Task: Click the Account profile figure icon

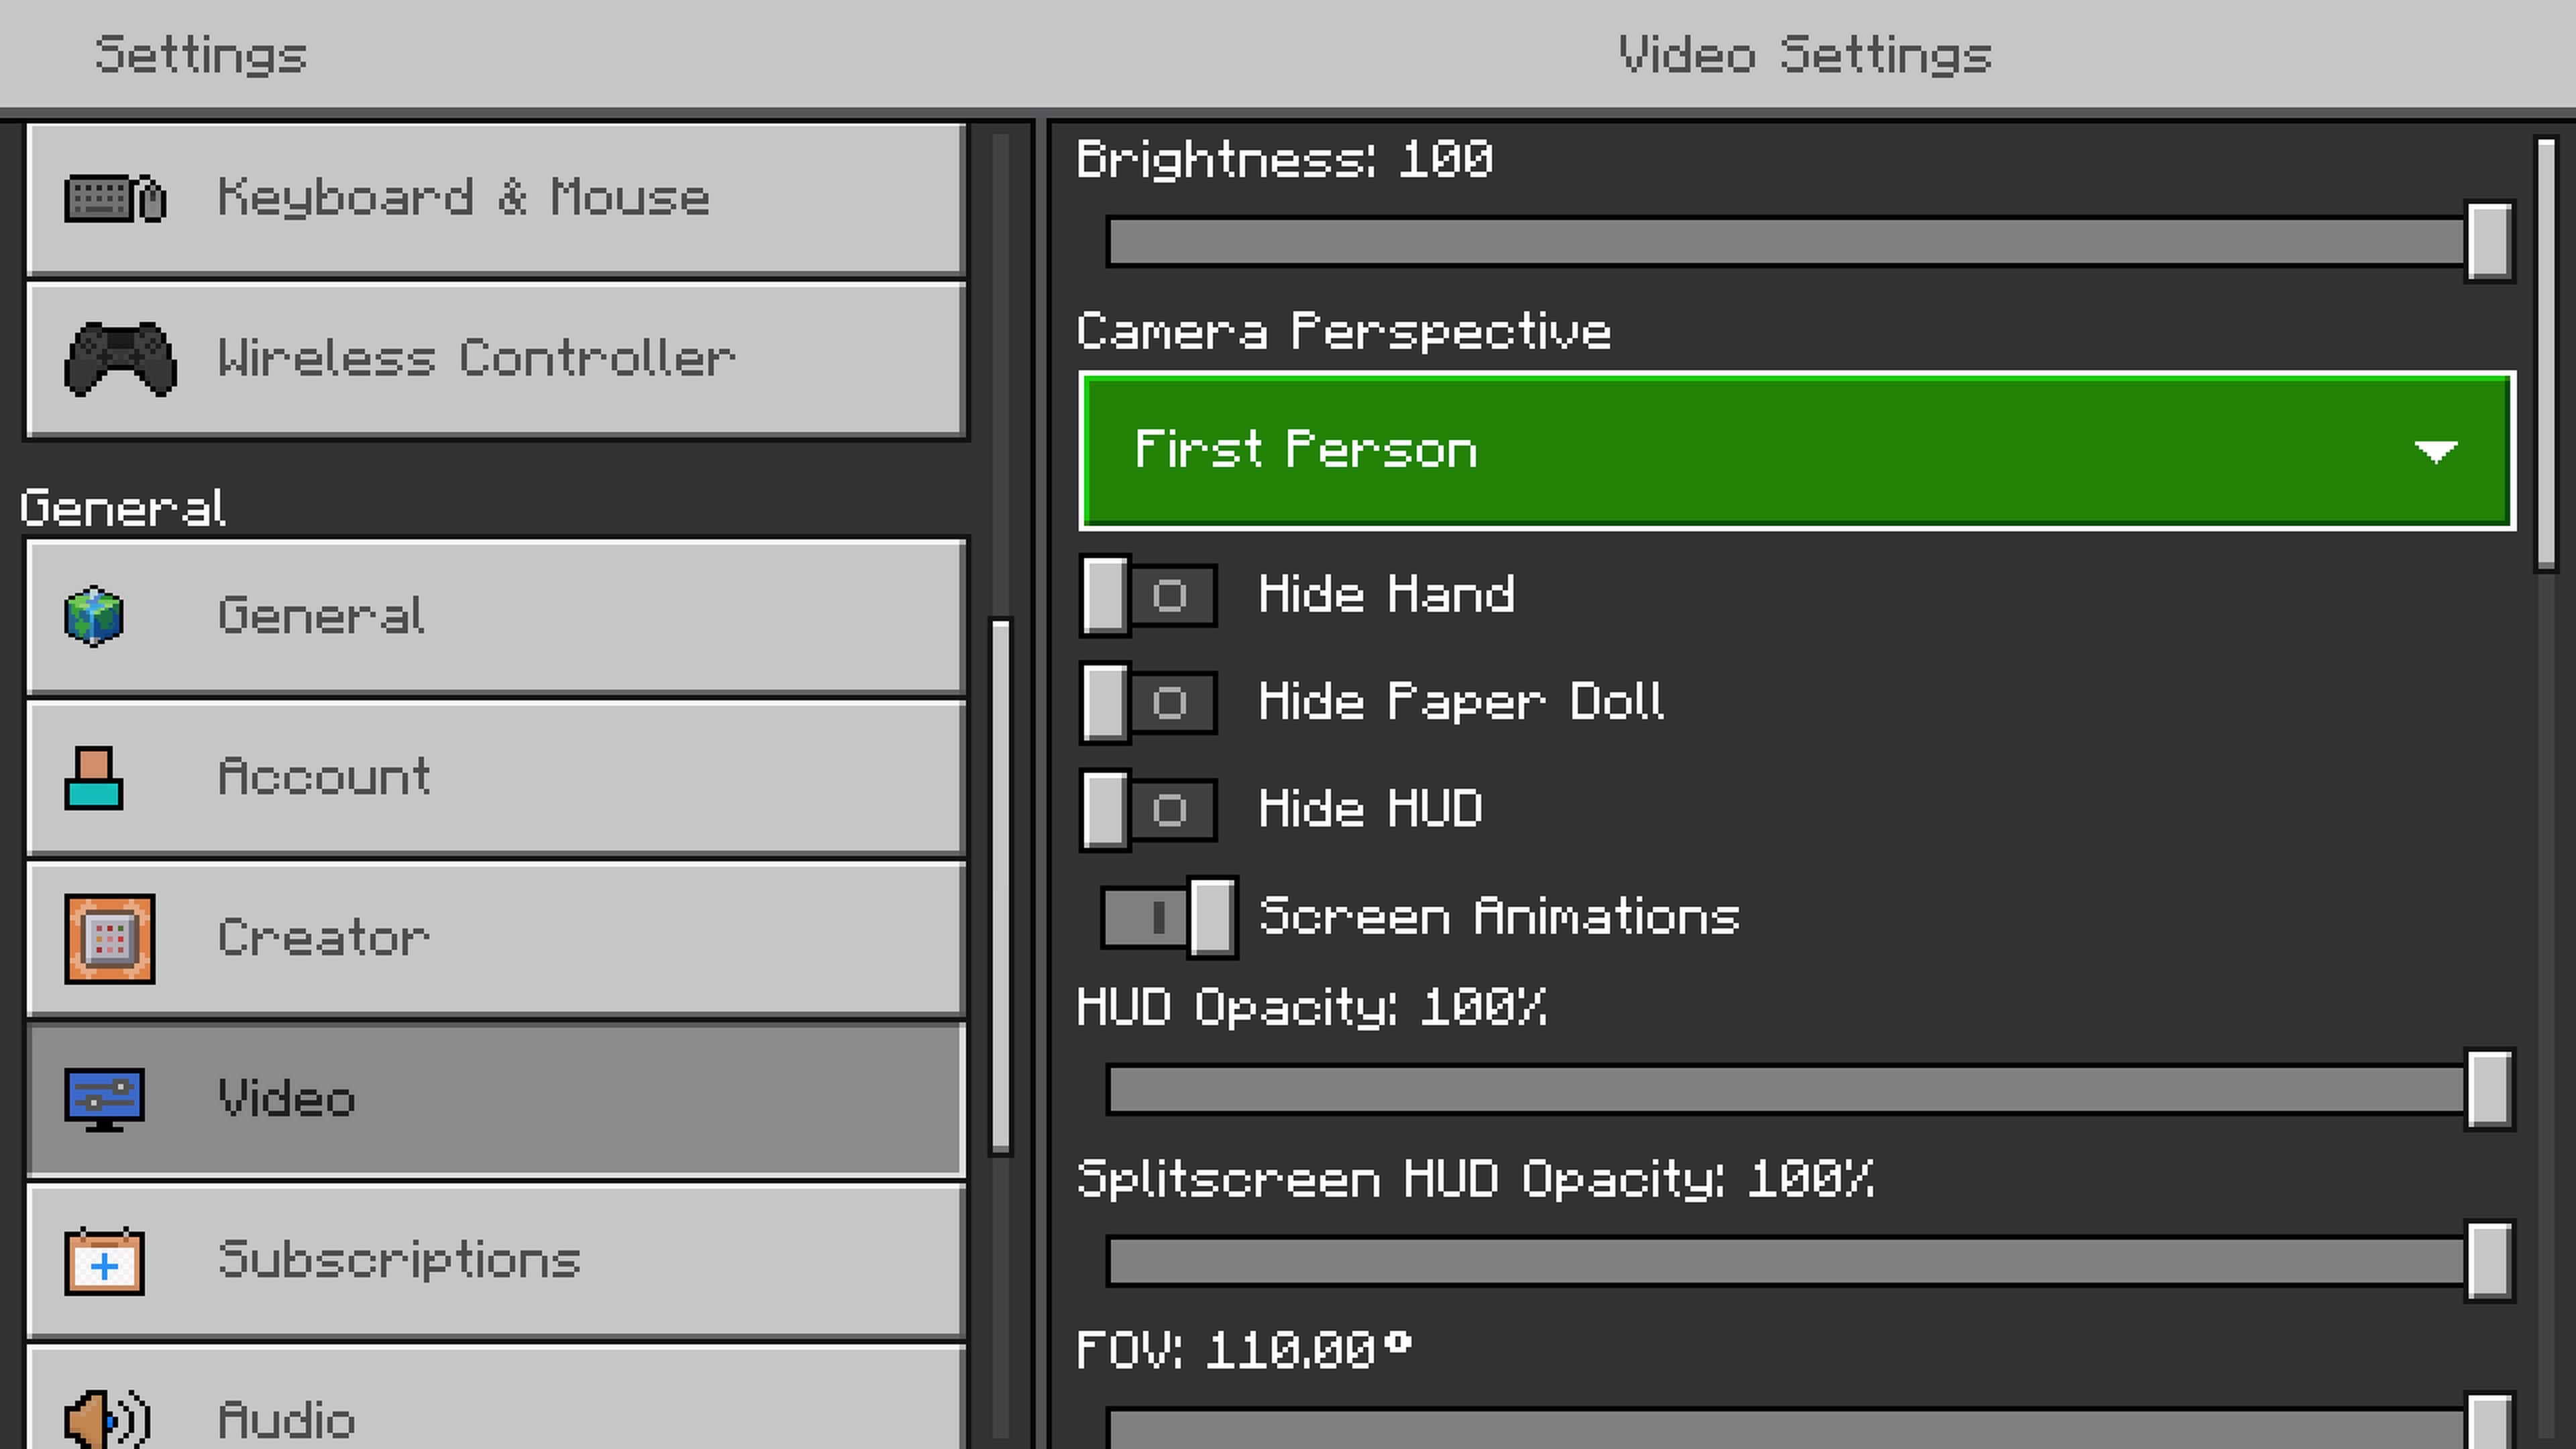Action: click(x=94, y=778)
